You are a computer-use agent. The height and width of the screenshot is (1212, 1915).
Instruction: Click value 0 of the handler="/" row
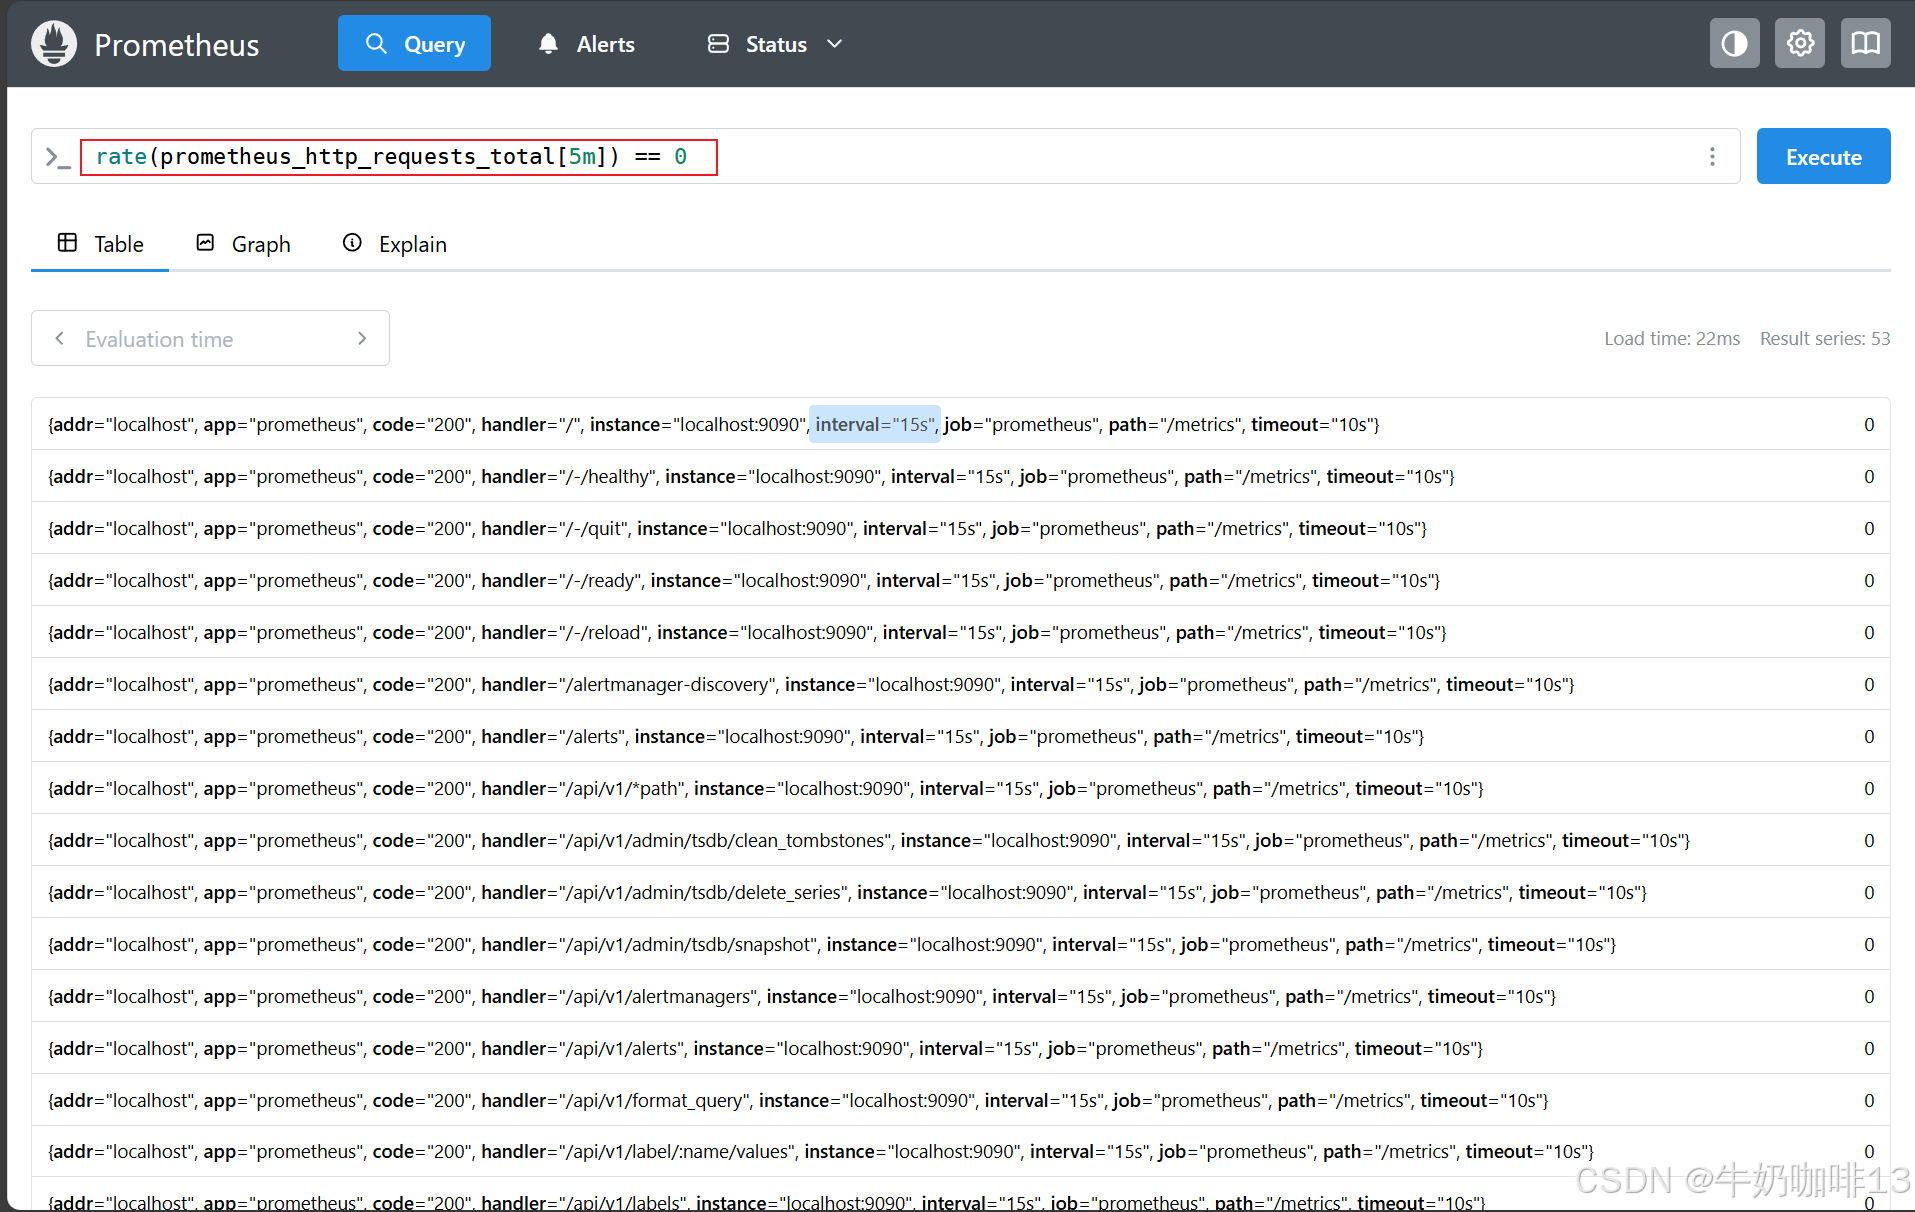pyautogui.click(x=1869, y=424)
